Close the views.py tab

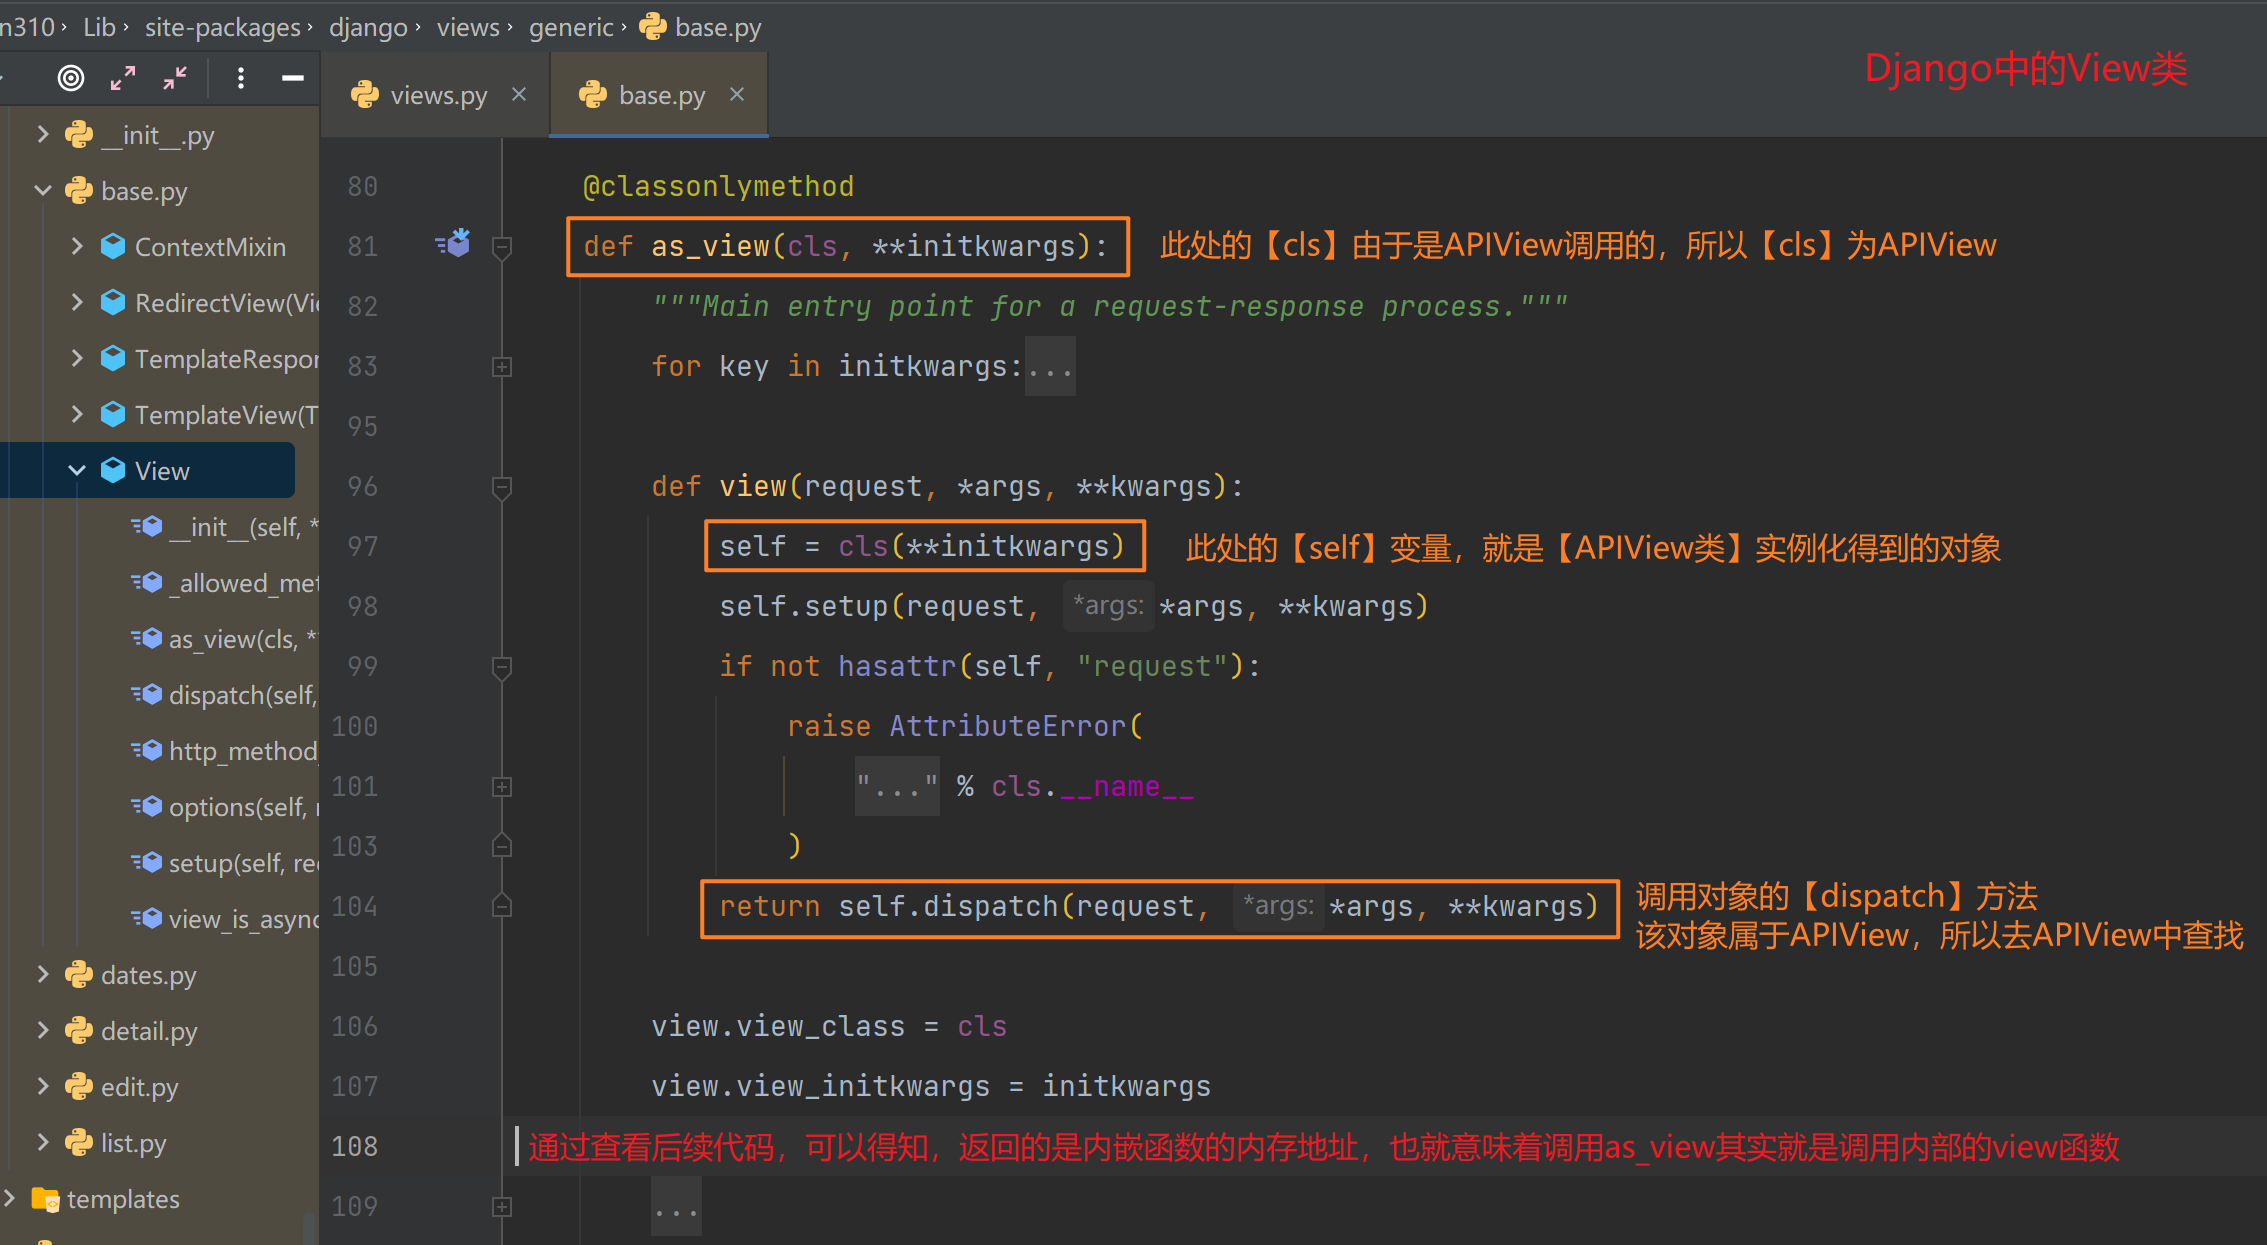pyautogui.click(x=519, y=94)
